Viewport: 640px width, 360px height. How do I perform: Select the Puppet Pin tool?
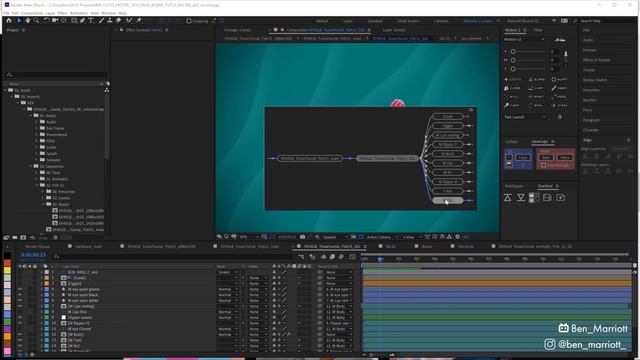[139, 20]
